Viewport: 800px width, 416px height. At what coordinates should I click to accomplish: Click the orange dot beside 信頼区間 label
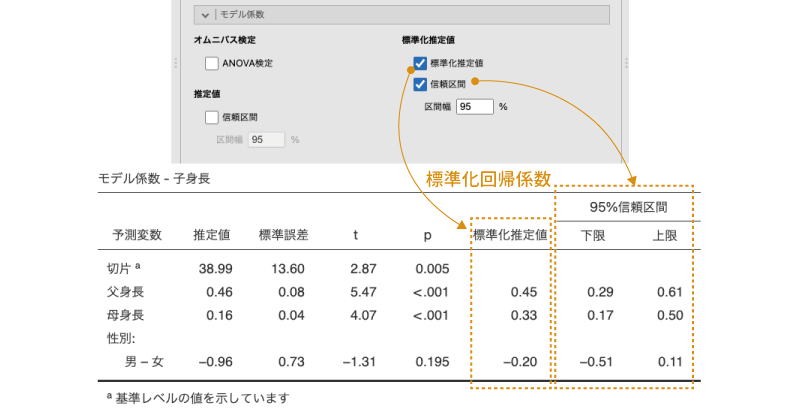[475, 82]
